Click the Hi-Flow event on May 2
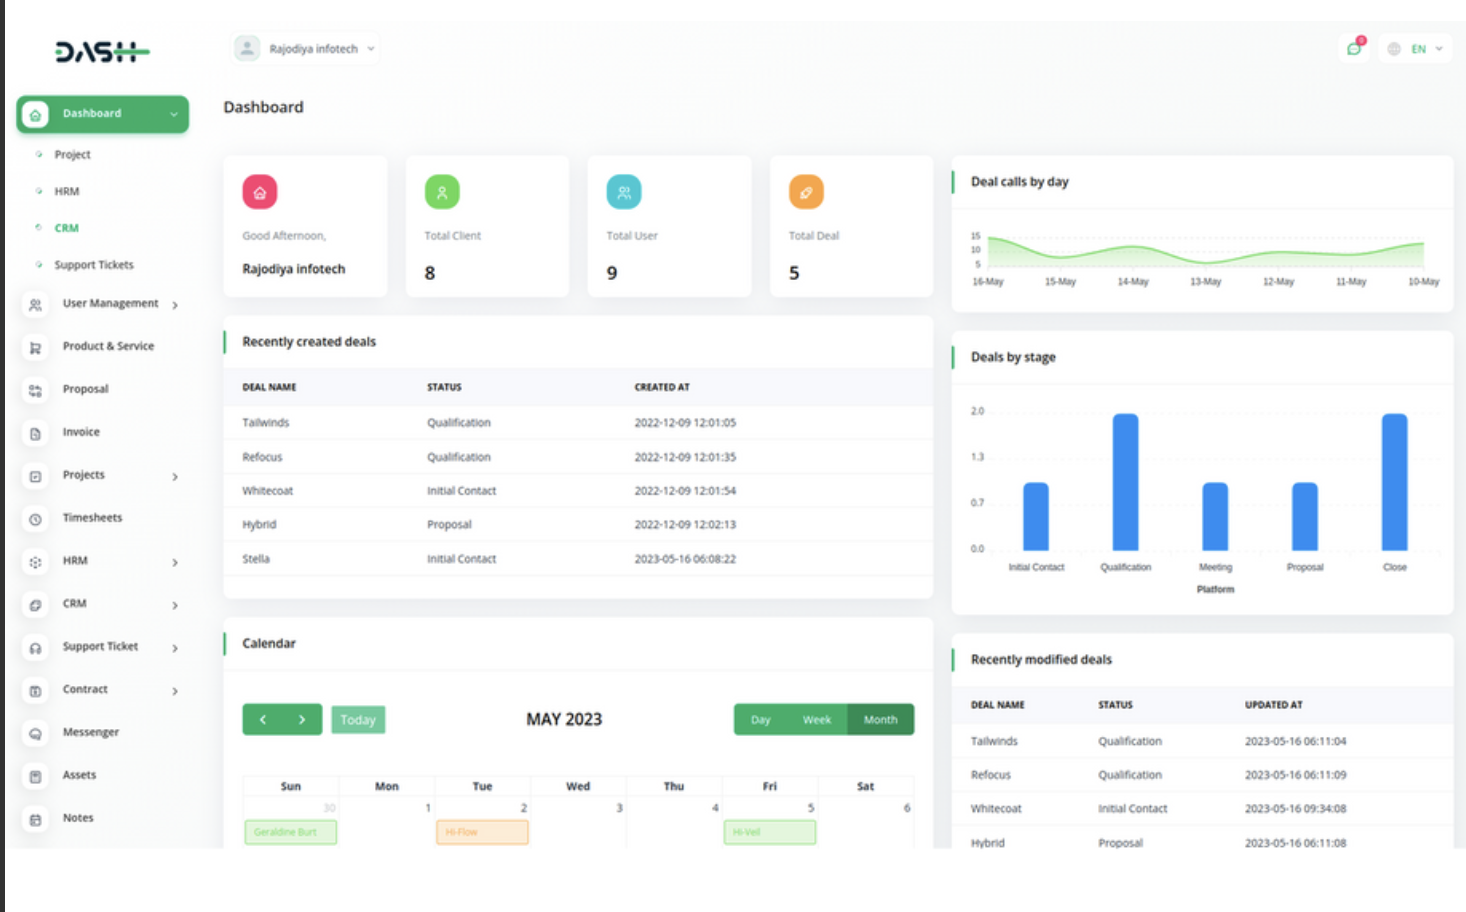This screenshot has height=912, width=1466. pos(482,832)
